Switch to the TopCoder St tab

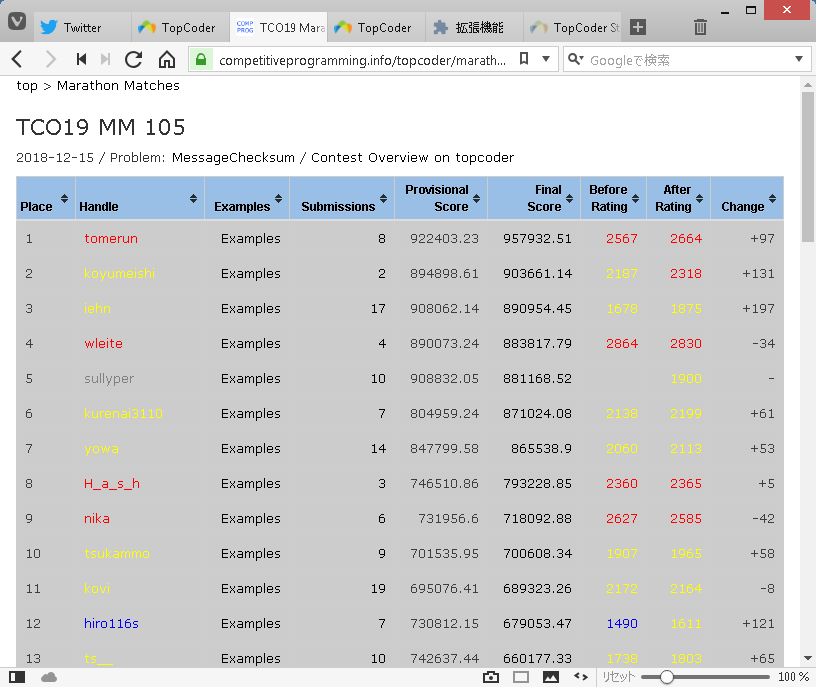click(572, 28)
